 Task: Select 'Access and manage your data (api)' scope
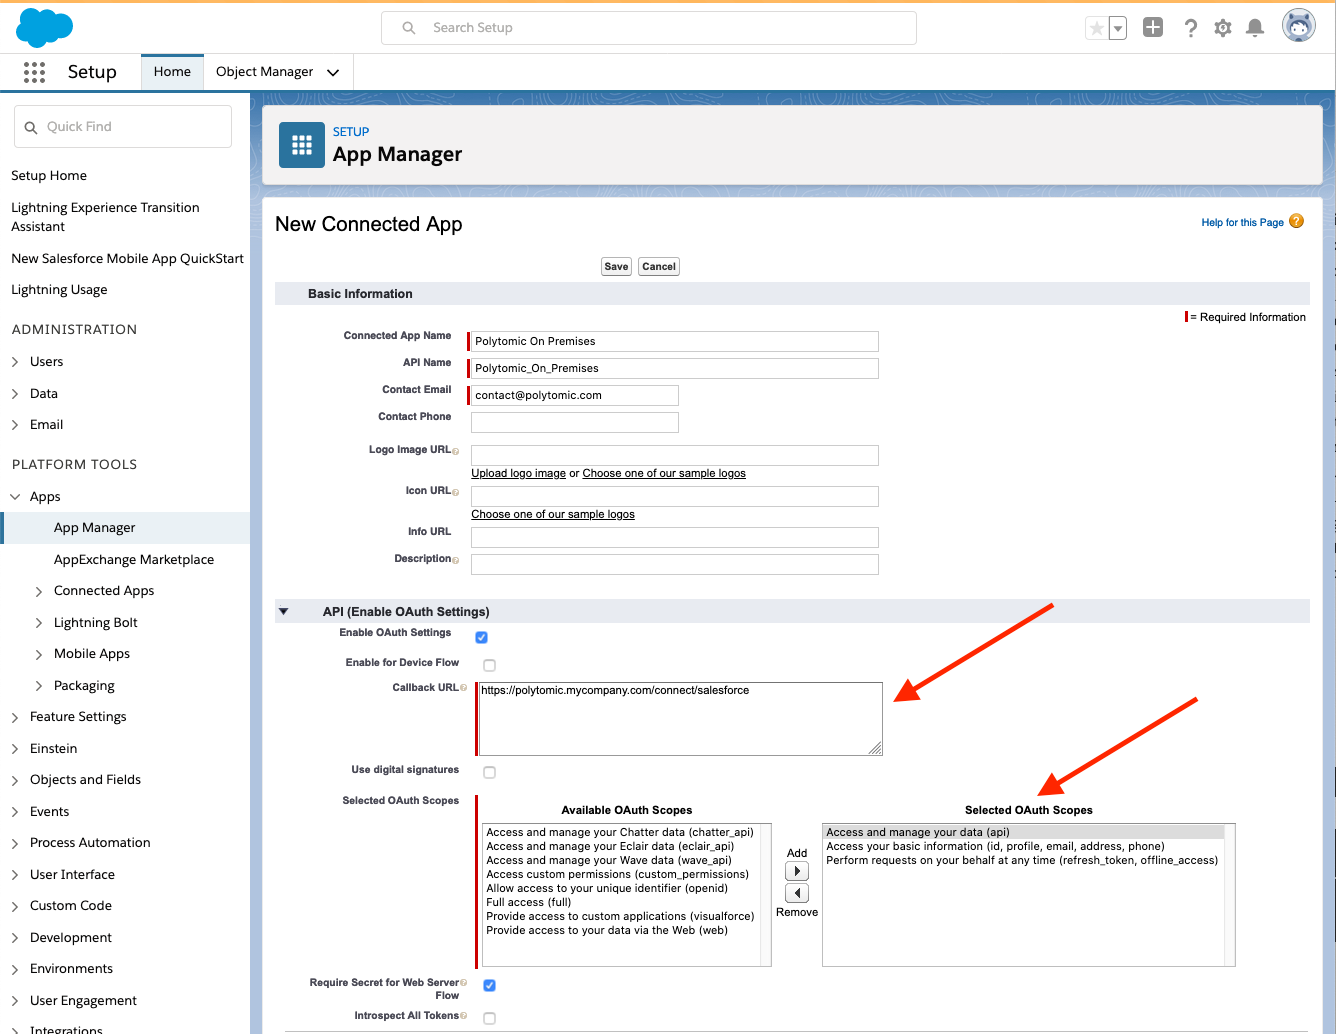(918, 832)
